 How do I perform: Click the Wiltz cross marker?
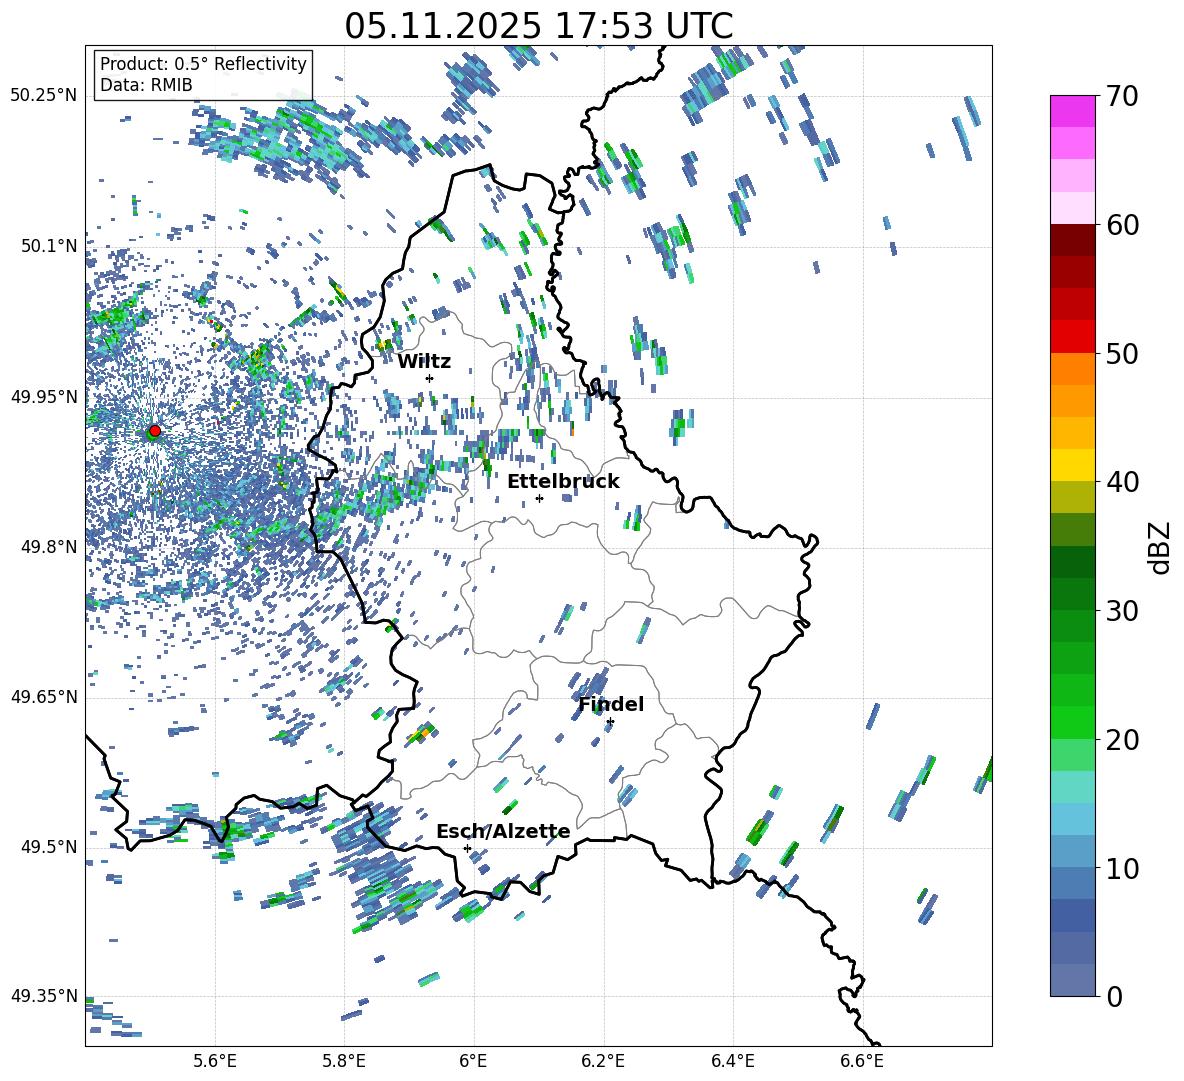tap(429, 378)
